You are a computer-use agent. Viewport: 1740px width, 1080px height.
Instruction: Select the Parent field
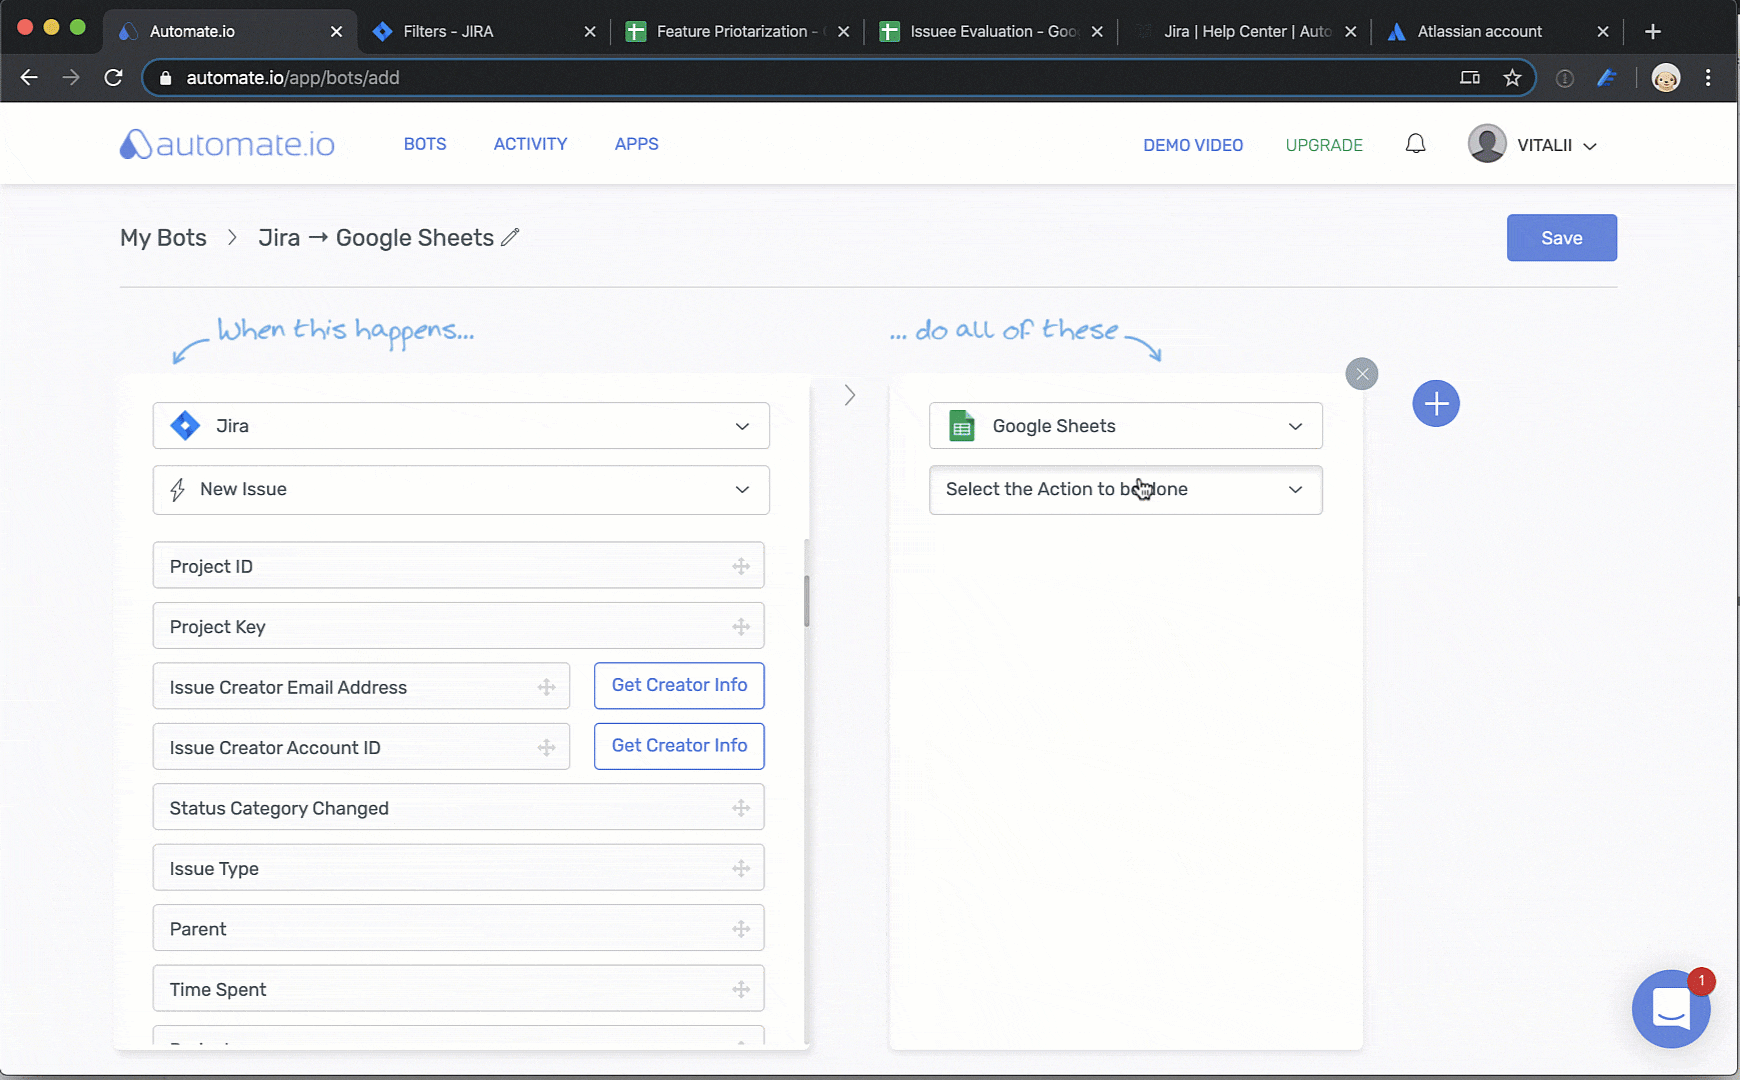(458, 928)
